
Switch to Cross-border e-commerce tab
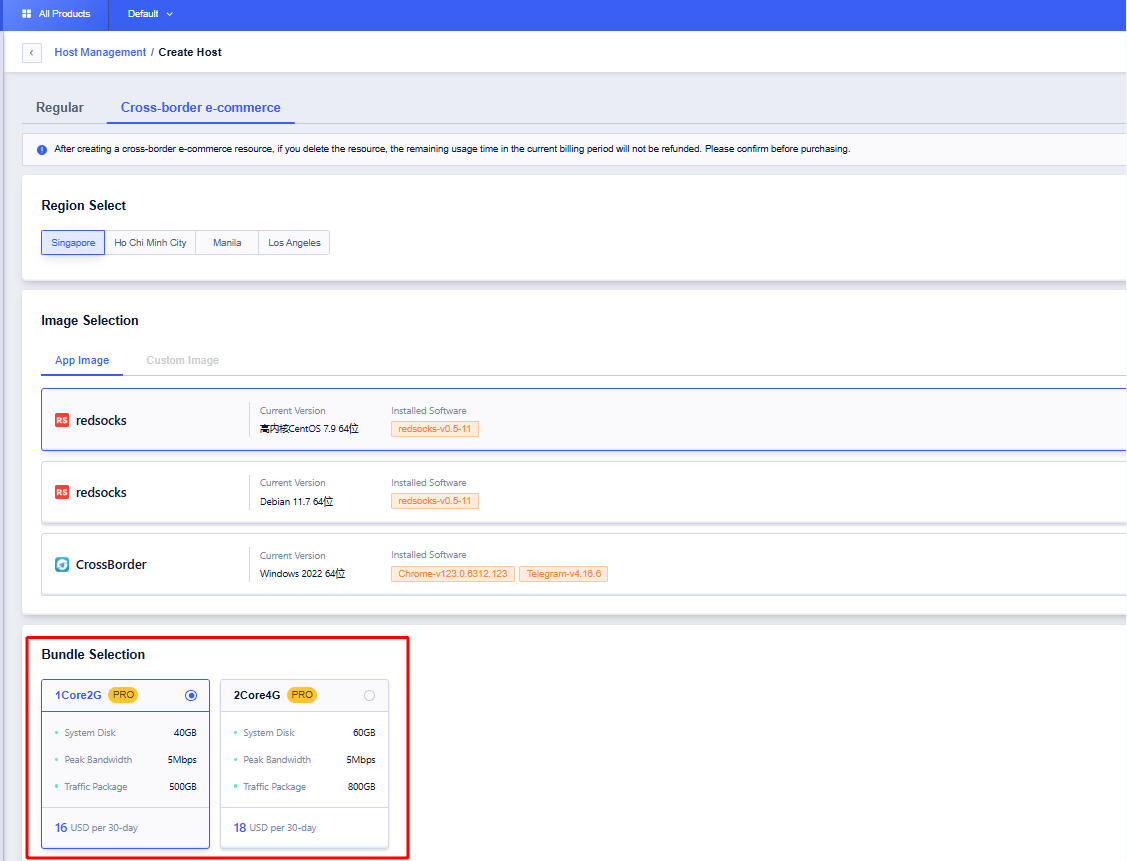201,107
